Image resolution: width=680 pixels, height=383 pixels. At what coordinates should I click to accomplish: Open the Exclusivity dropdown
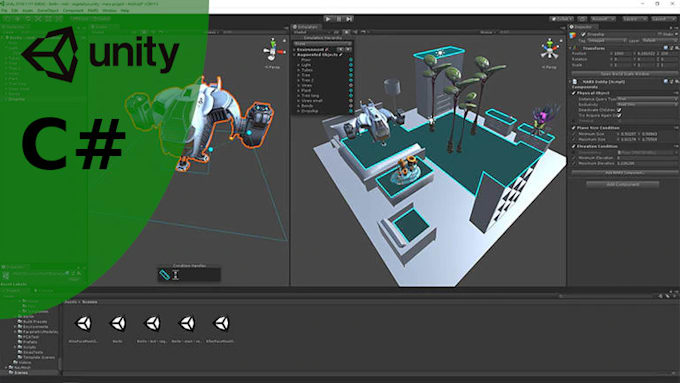click(647, 105)
